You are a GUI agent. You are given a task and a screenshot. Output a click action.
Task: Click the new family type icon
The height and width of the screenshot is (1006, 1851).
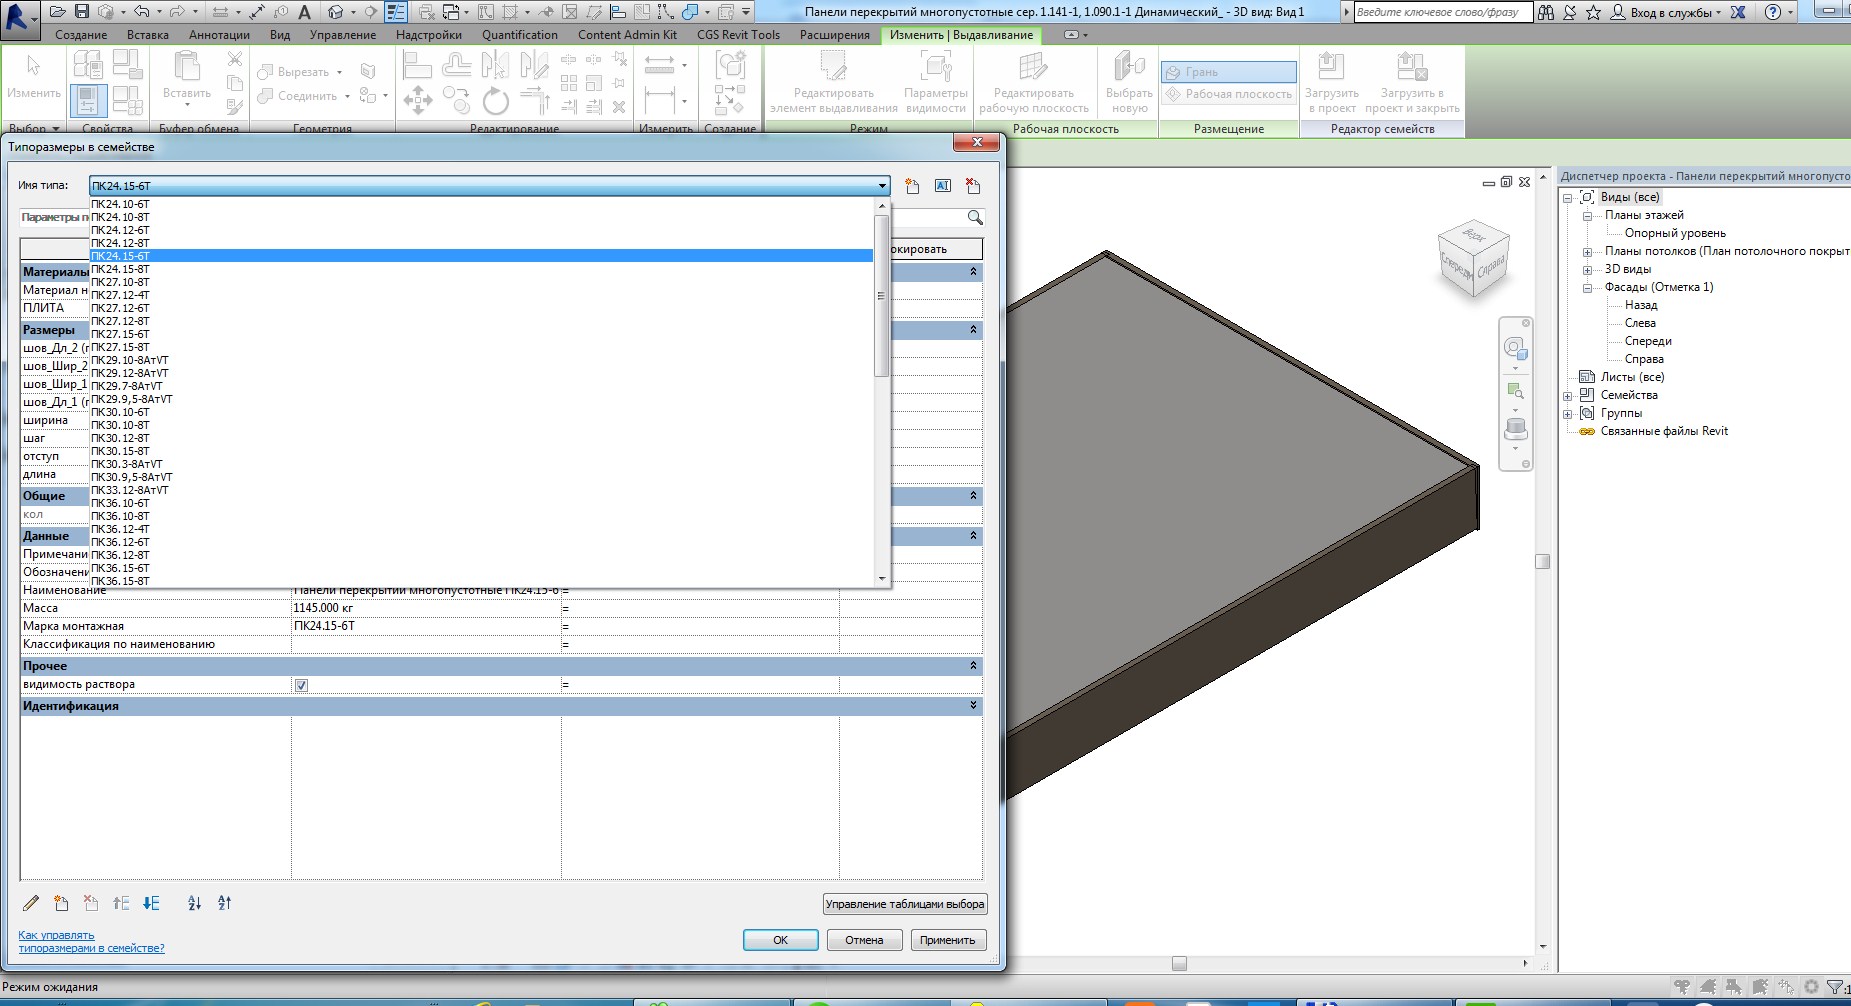pyautogui.click(x=912, y=186)
